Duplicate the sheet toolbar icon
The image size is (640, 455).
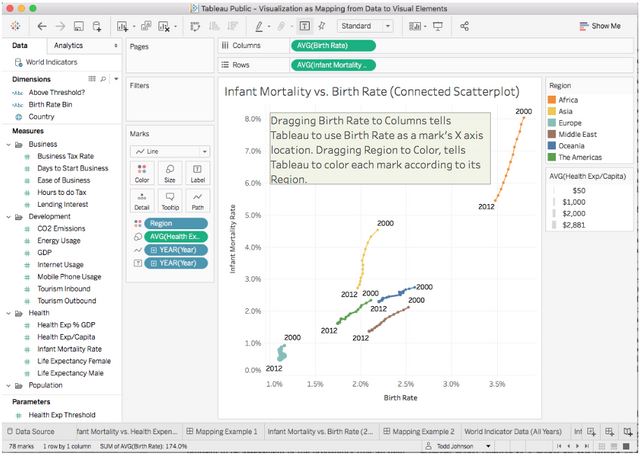[146, 27]
